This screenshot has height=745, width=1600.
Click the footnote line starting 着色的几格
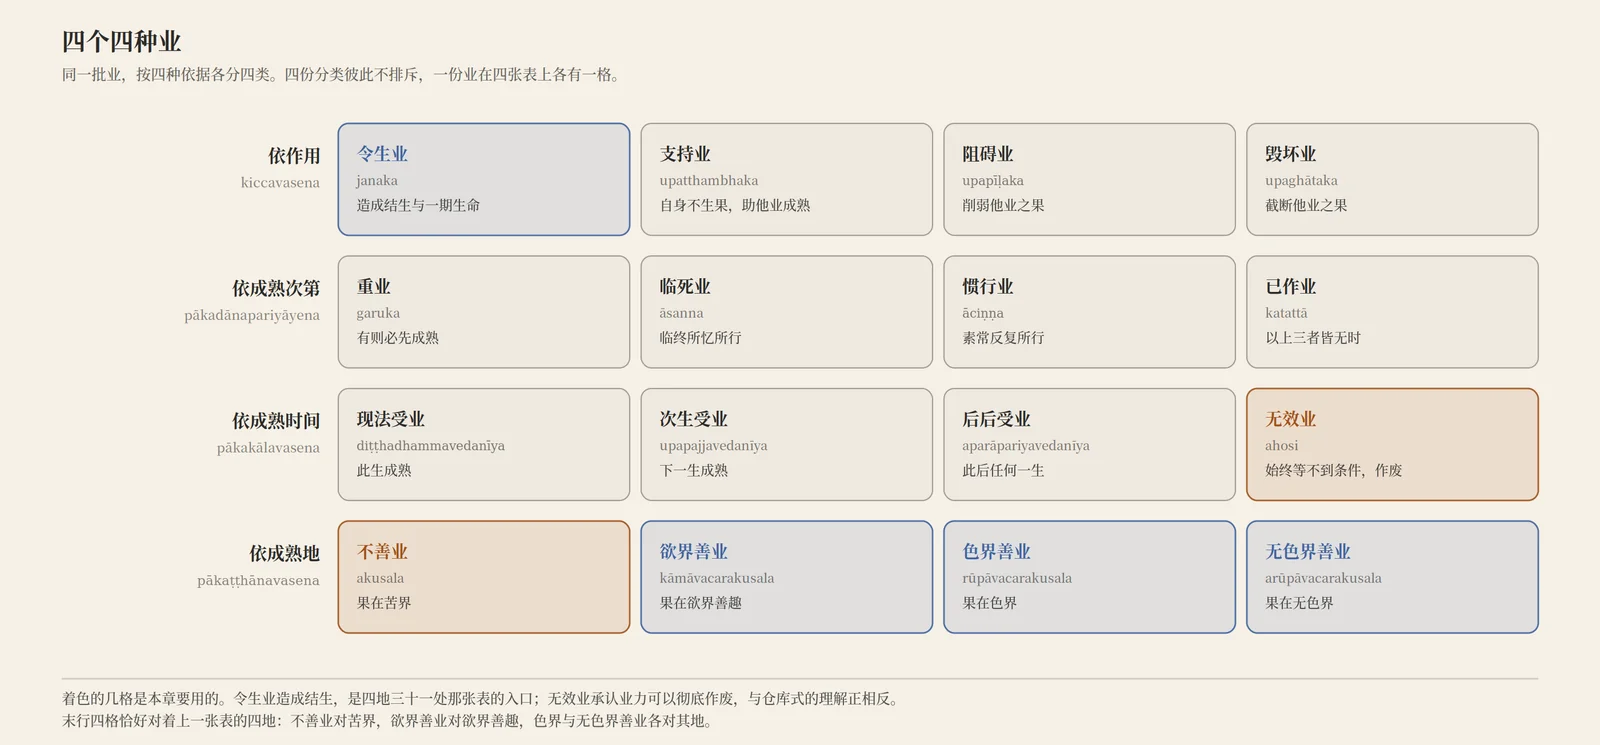[x=482, y=698]
